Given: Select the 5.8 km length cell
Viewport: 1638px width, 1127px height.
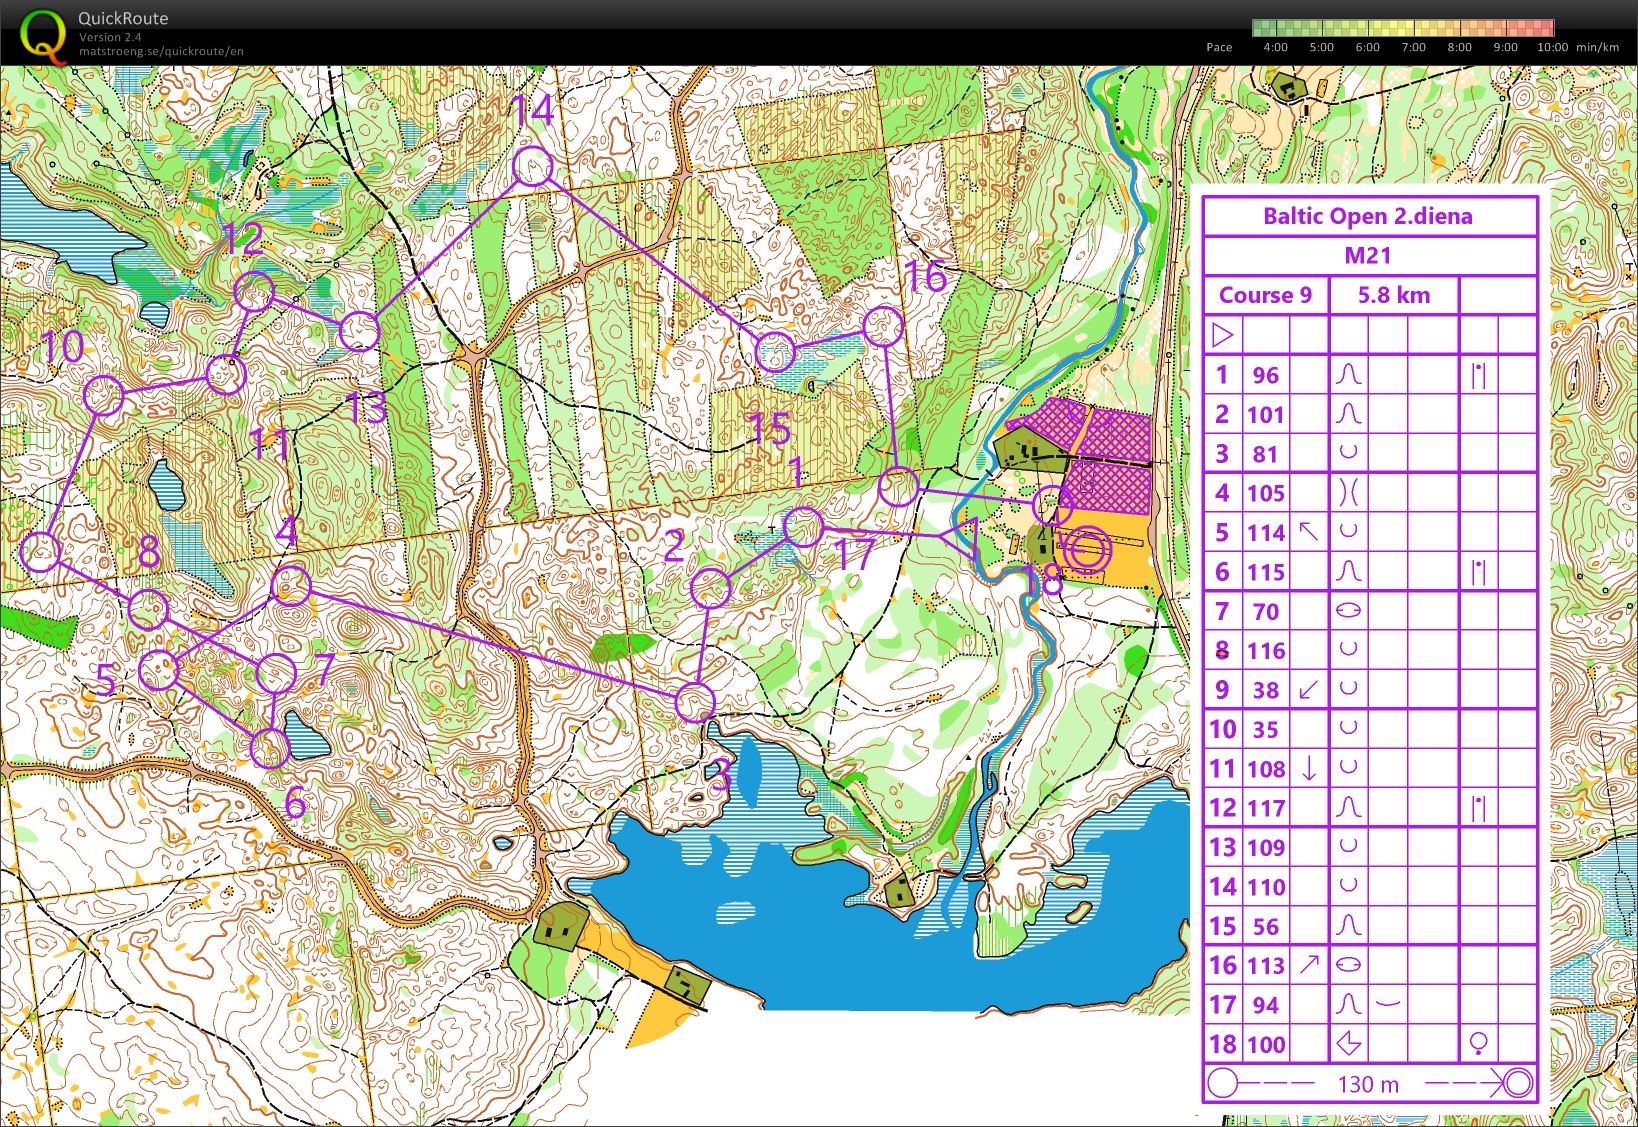Looking at the screenshot, I should pos(1394,295).
